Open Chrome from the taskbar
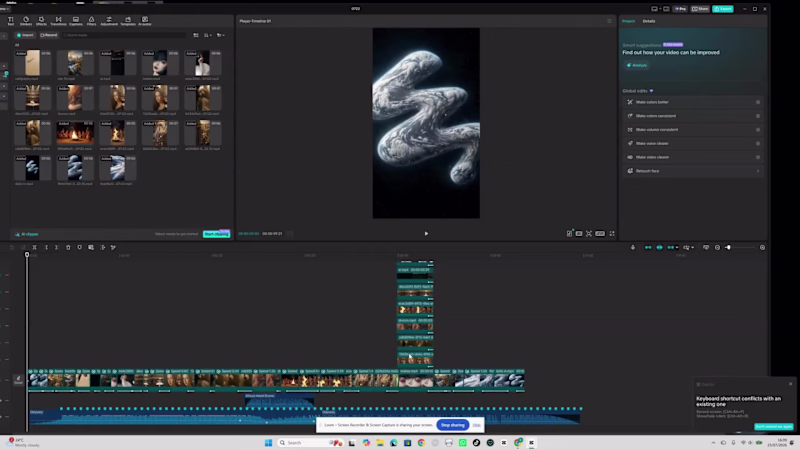800x450 pixels. pyautogui.click(x=421, y=442)
